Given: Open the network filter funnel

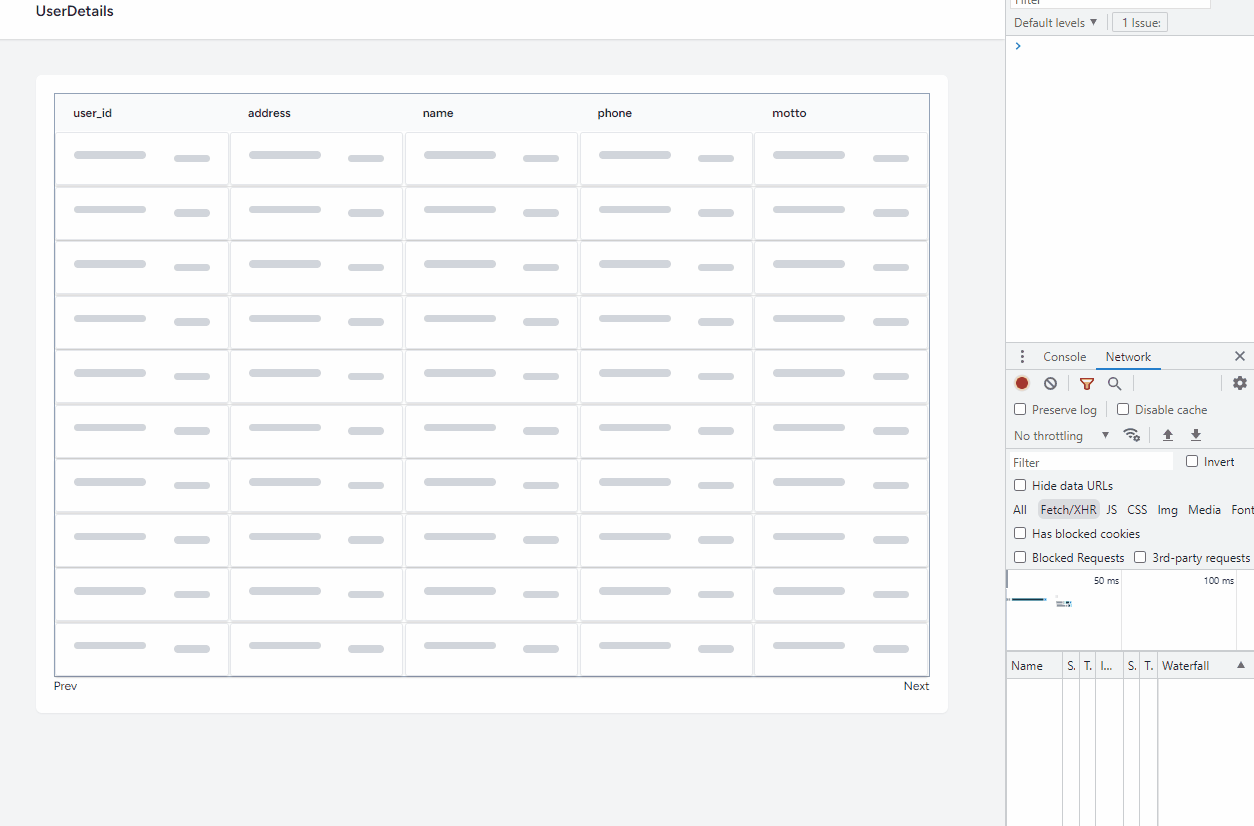Looking at the screenshot, I should [1086, 383].
